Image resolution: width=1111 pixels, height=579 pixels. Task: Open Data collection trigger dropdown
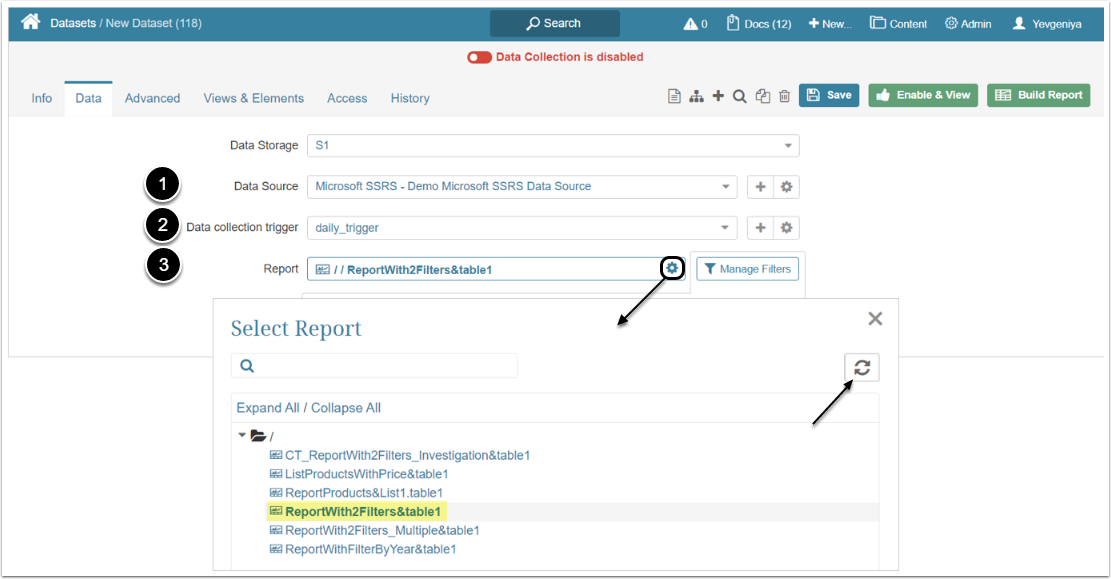click(x=522, y=227)
